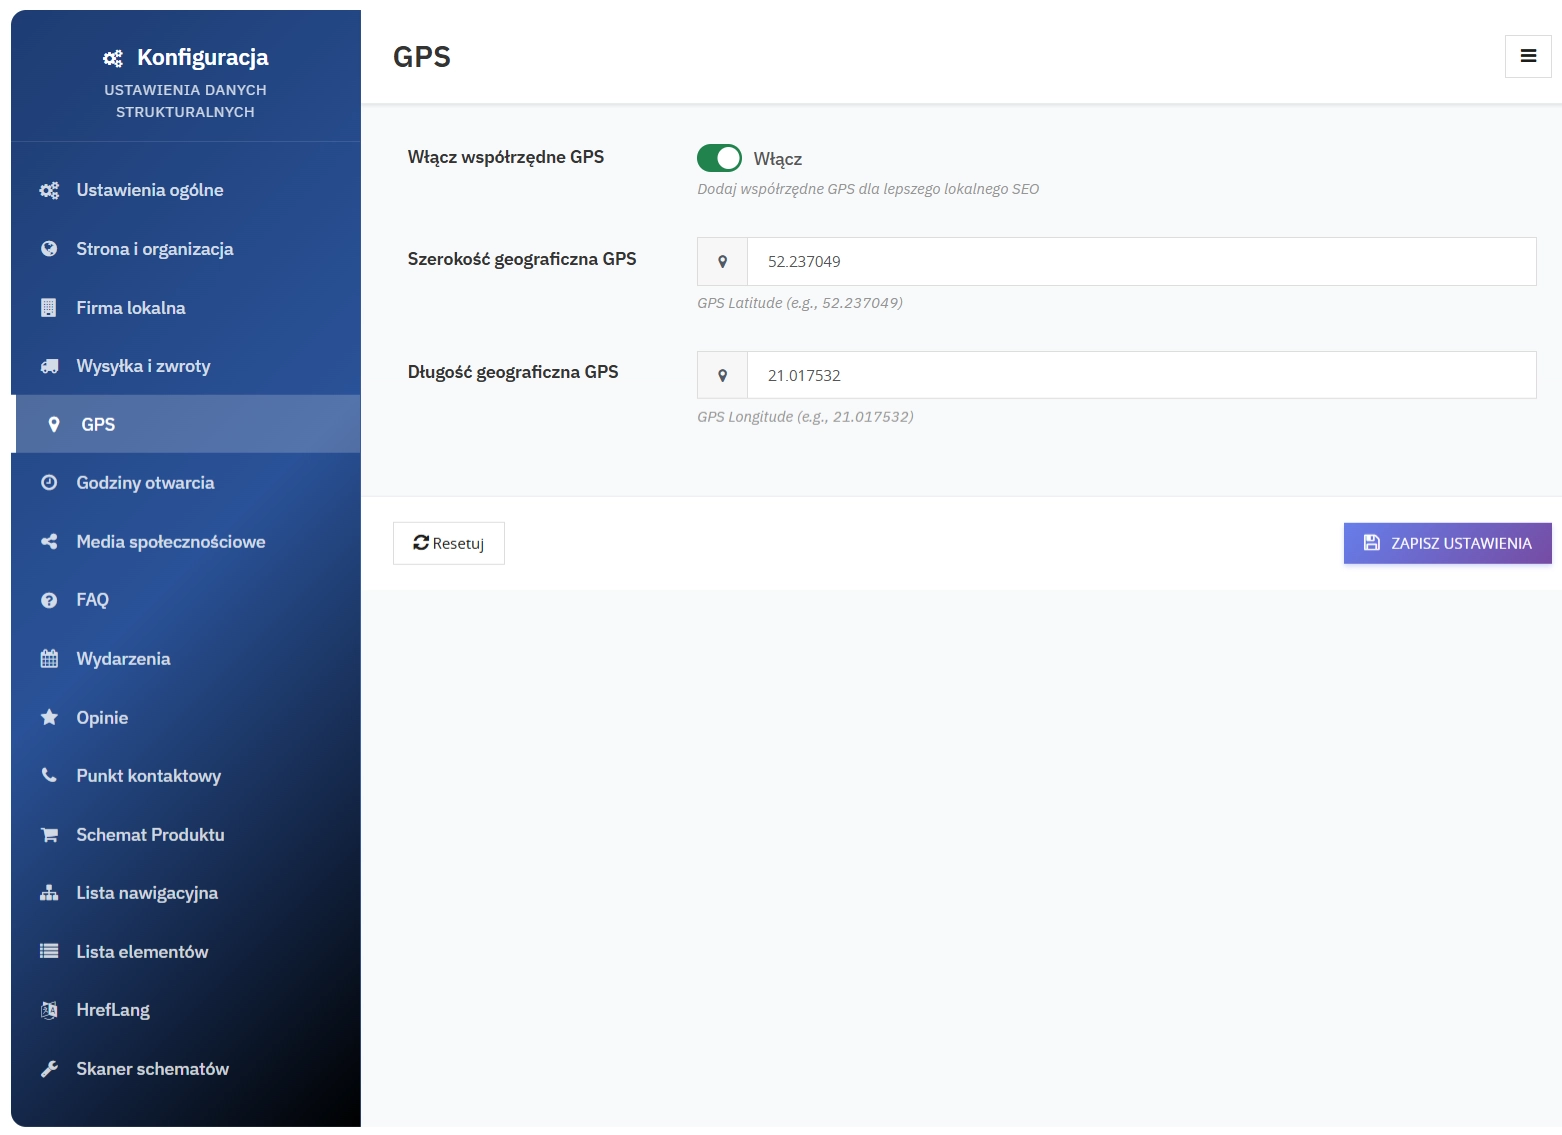
Task: Click the map pin icon in the longitude field
Action: [722, 375]
